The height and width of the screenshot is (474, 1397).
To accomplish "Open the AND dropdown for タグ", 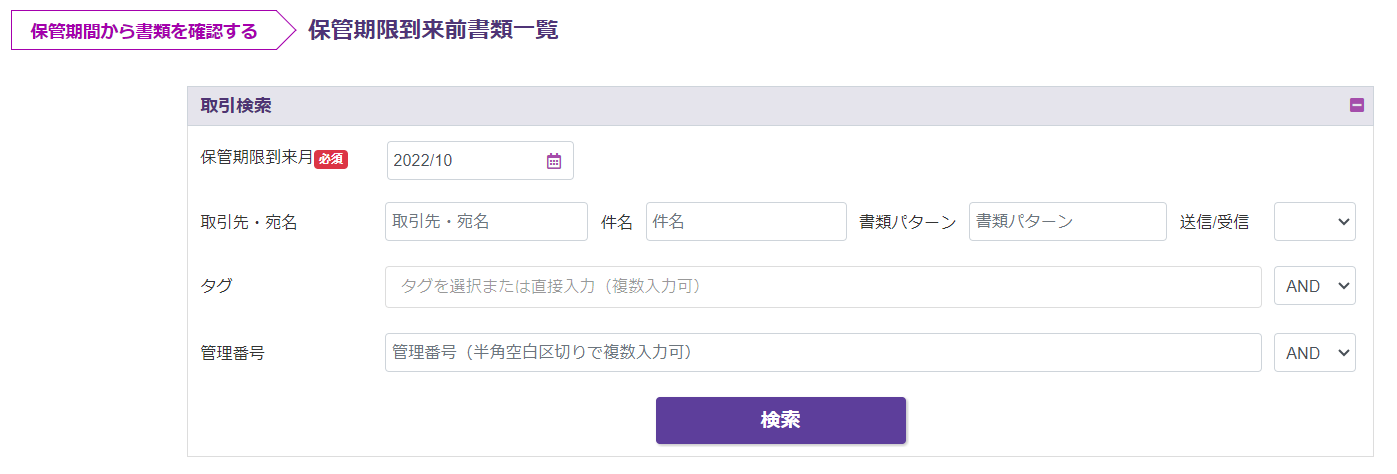I will [1314, 286].
